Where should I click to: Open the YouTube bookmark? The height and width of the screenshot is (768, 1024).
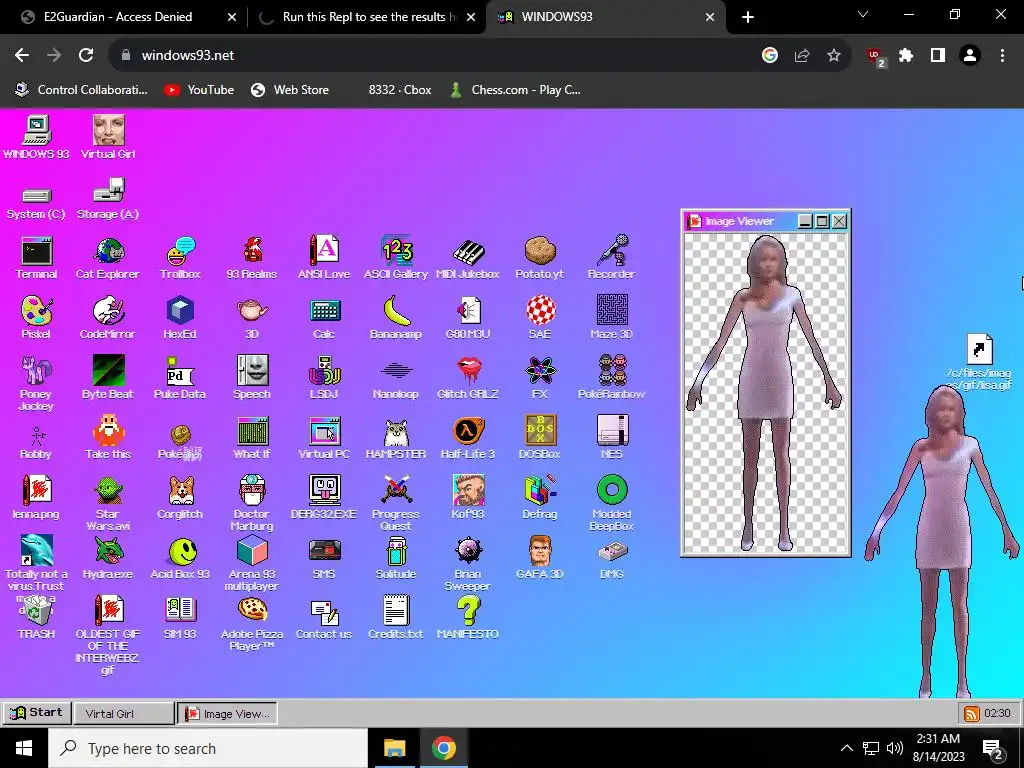click(x=199, y=90)
